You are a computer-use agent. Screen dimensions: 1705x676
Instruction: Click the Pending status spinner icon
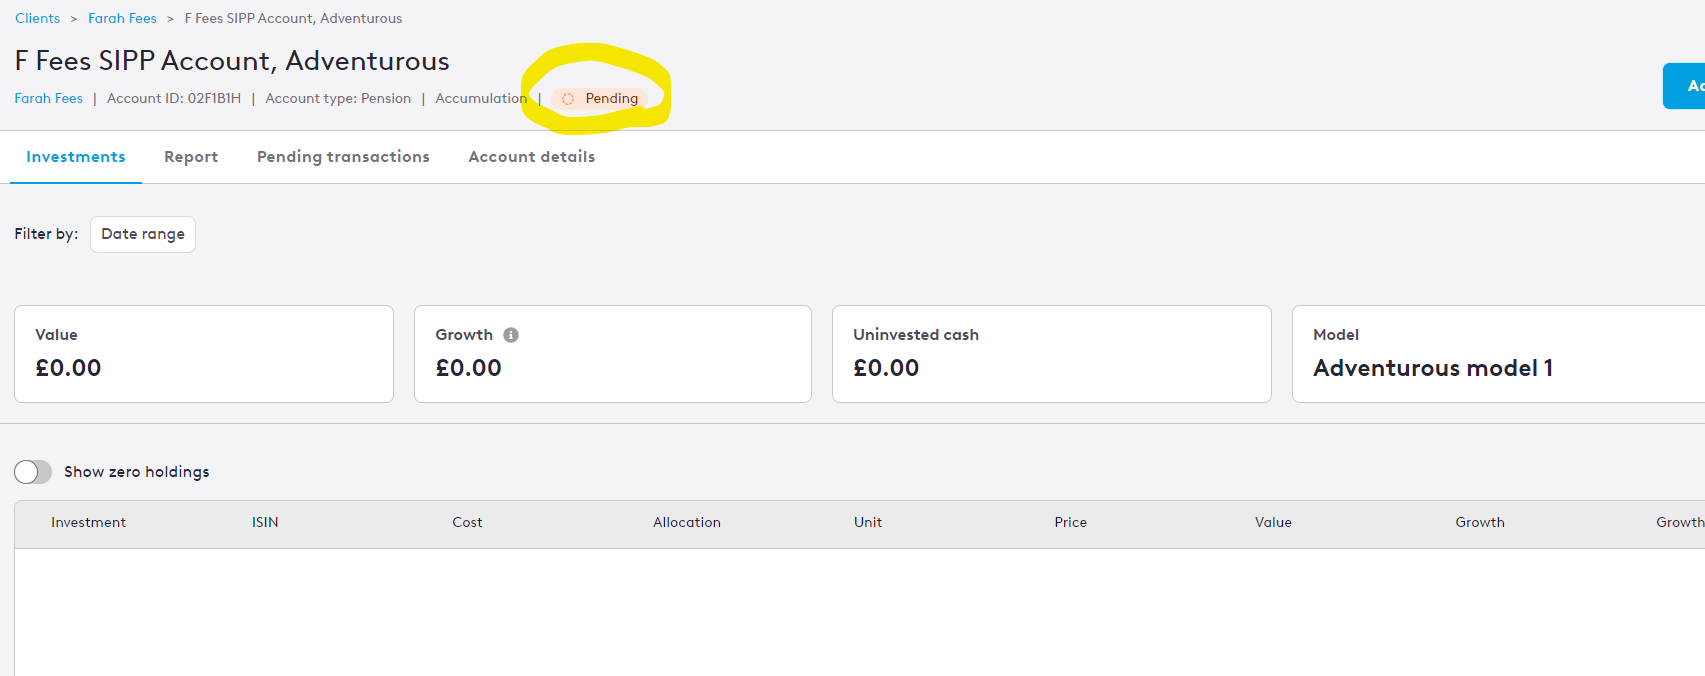pos(568,99)
